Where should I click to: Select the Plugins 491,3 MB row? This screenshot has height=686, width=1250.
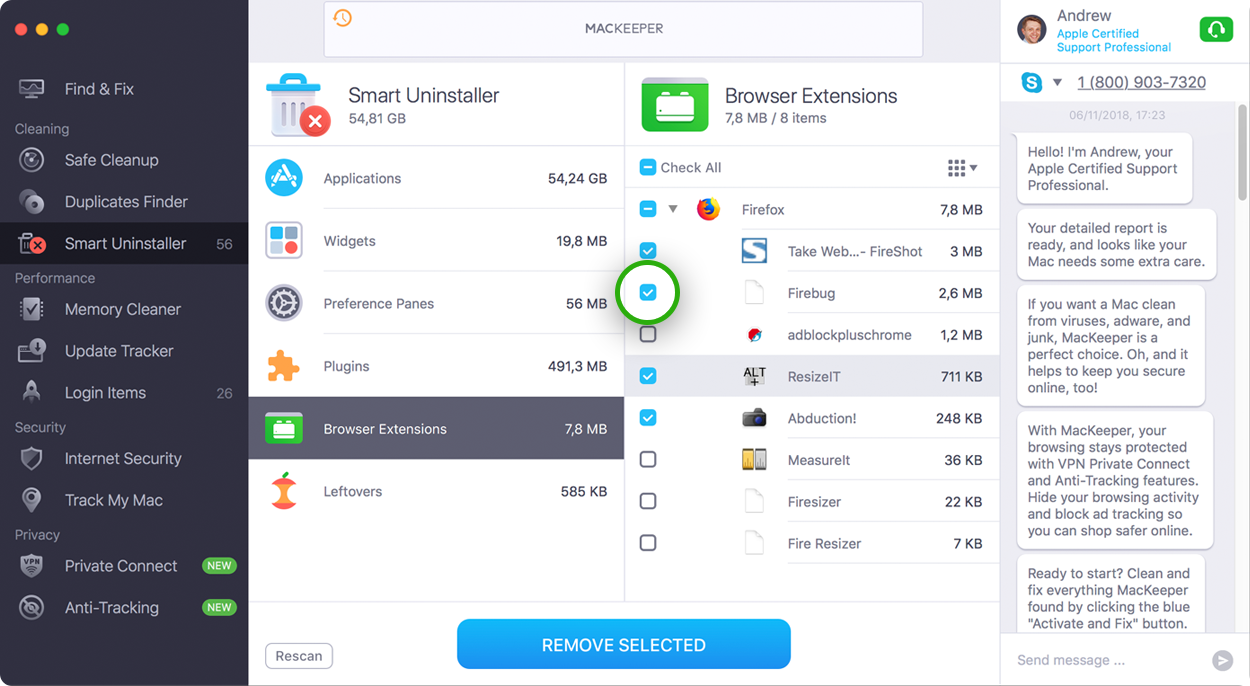tap(436, 366)
